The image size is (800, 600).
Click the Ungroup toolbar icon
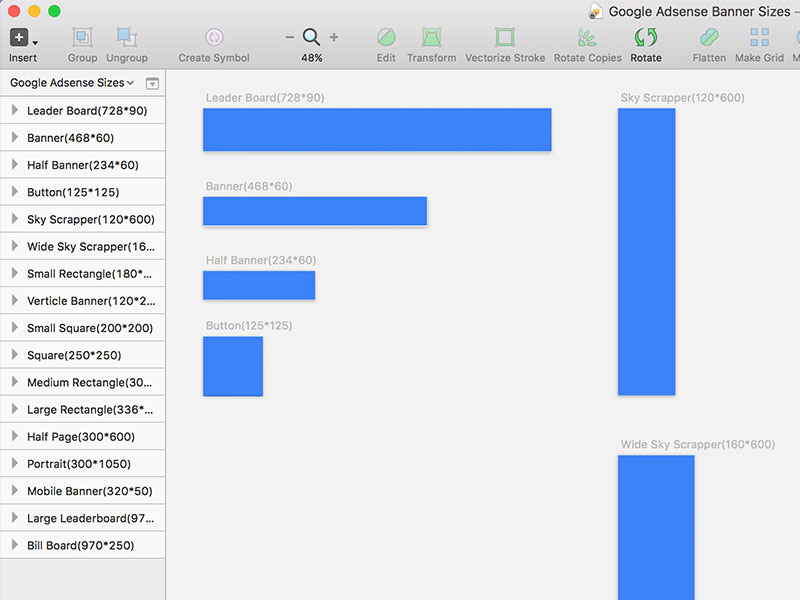[x=126, y=38]
